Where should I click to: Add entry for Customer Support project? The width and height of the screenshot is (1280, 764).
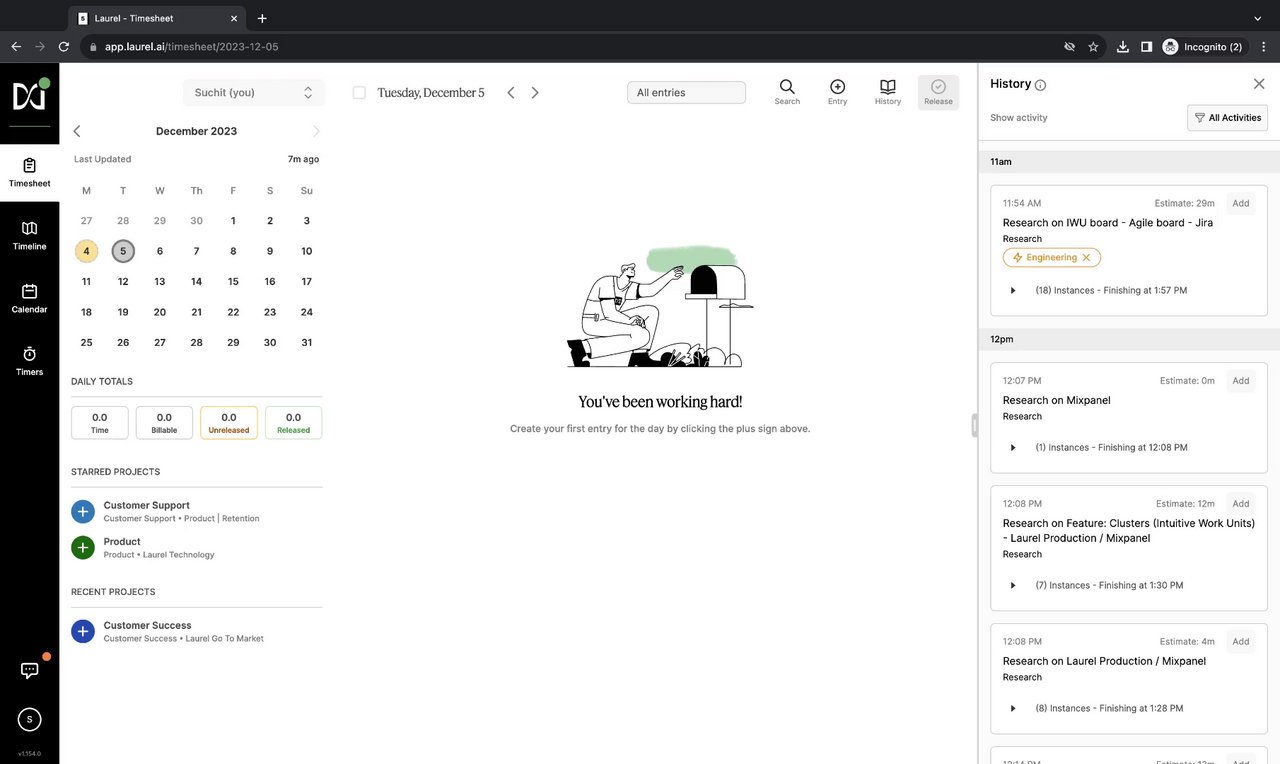tap(83, 511)
